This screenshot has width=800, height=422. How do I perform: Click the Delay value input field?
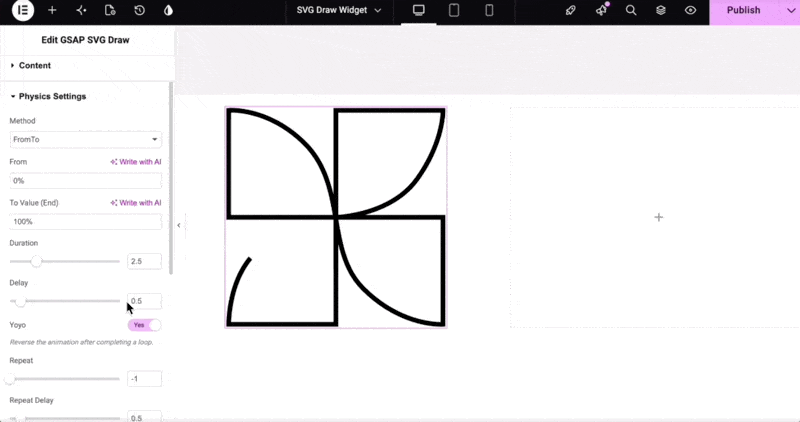144,301
